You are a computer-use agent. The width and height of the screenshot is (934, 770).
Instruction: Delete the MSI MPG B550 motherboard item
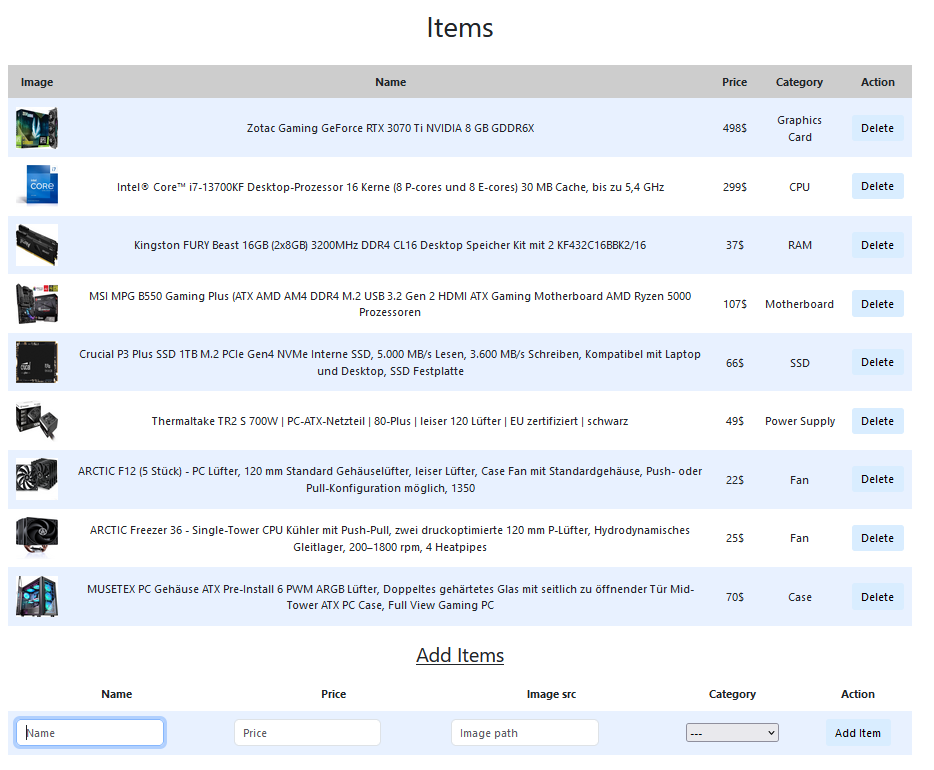(x=877, y=304)
